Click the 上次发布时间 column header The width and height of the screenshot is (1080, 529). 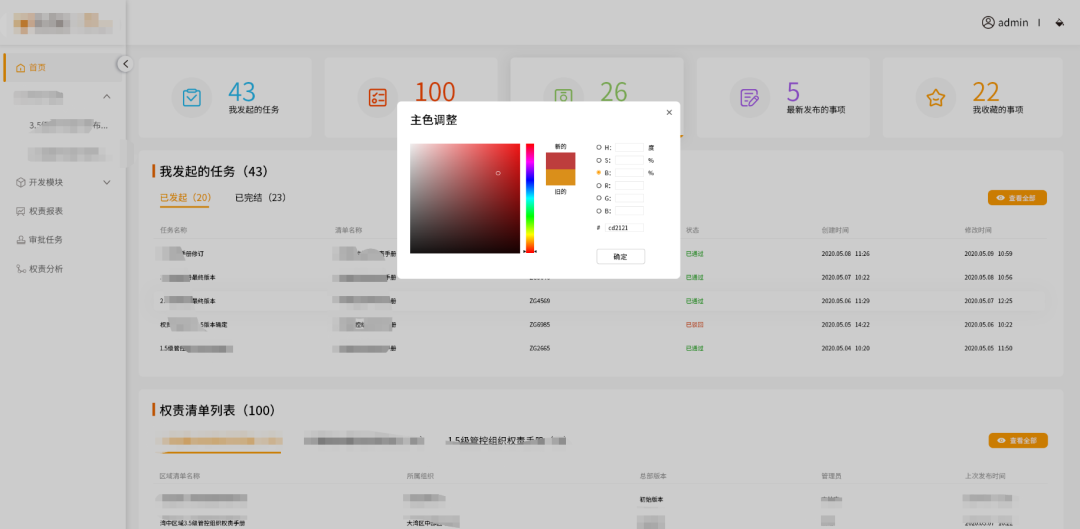click(985, 476)
